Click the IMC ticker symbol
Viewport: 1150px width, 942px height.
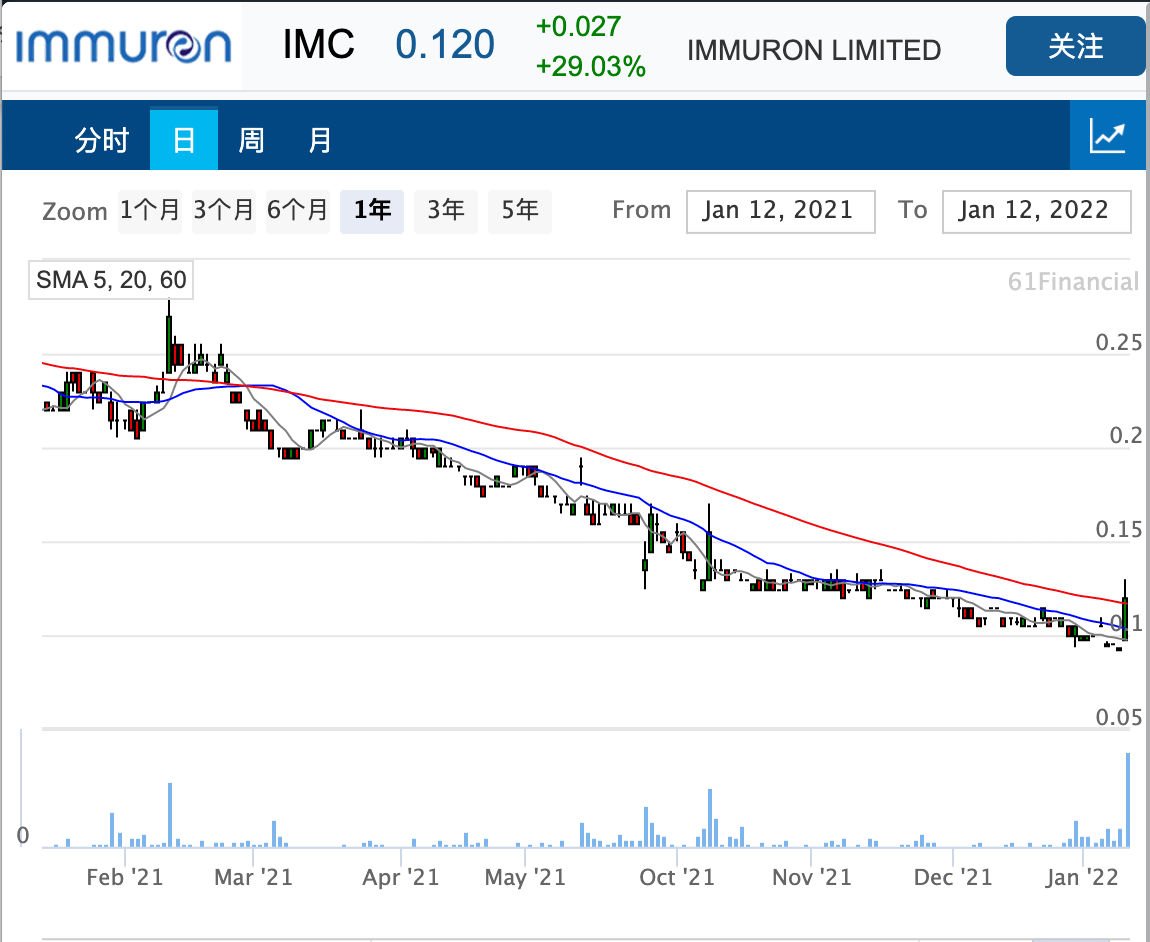(318, 45)
